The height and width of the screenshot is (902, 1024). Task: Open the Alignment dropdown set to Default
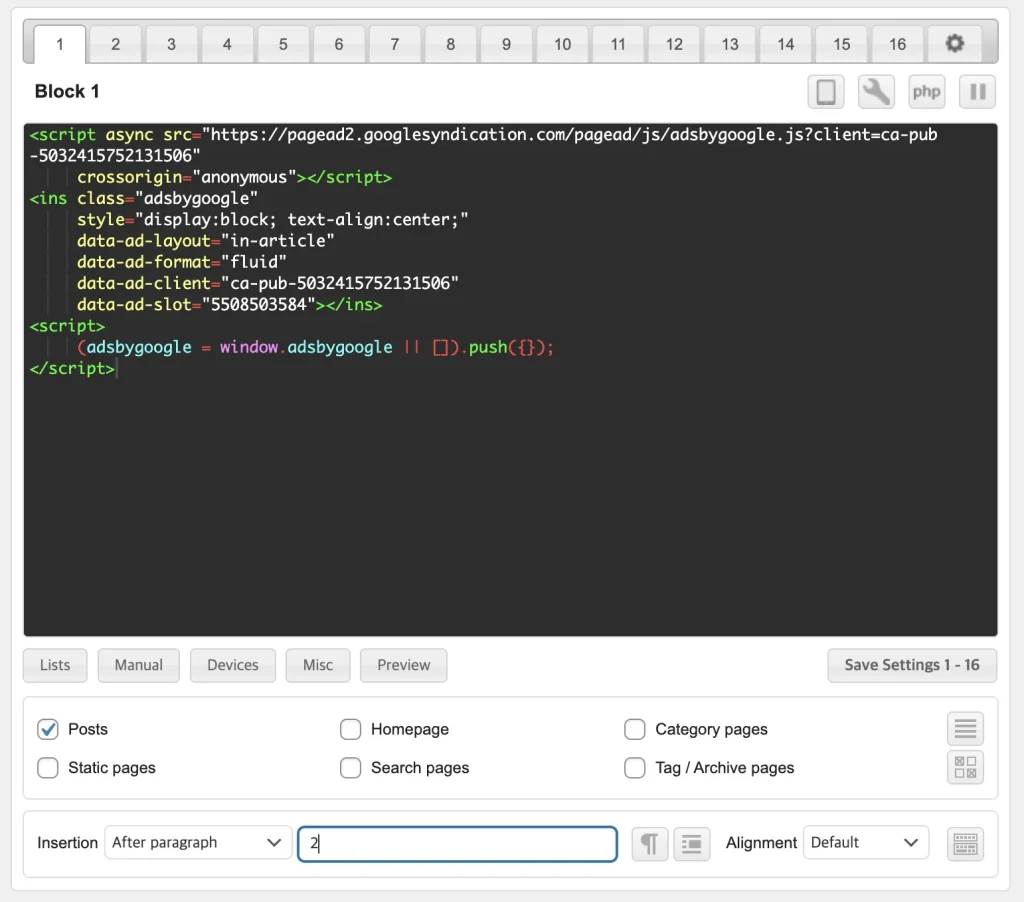pos(866,843)
